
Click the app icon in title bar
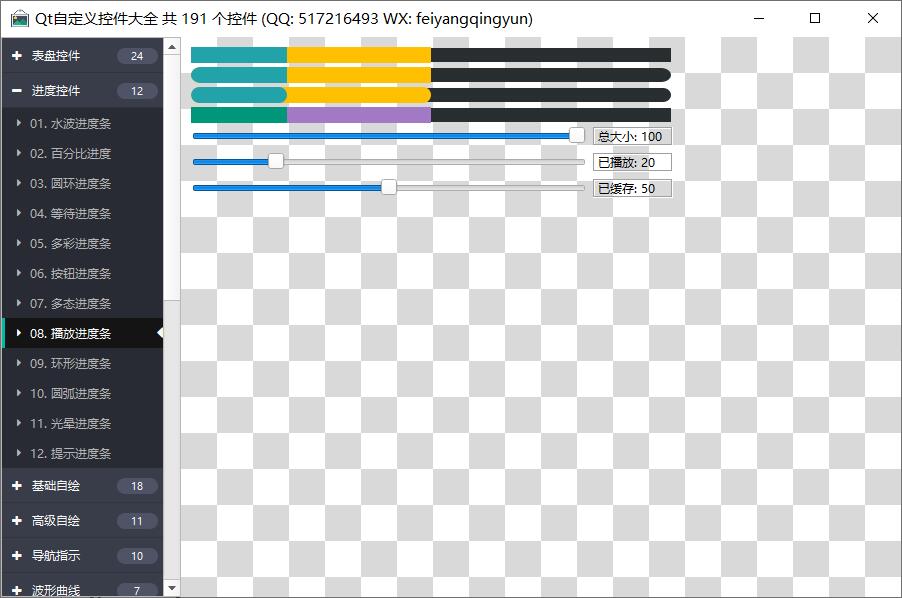[x=19, y=19]
